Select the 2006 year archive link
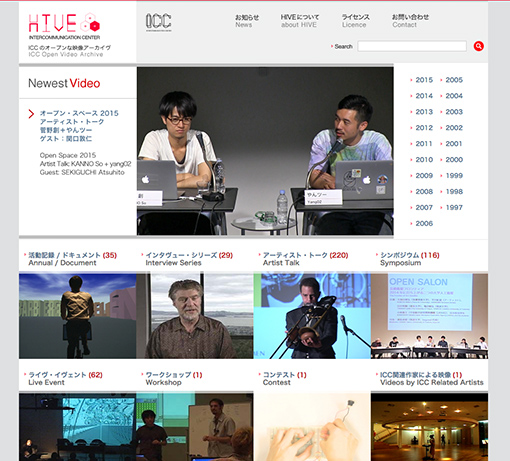510x461 pixels. pyautogui.click(x=424, y=223)
